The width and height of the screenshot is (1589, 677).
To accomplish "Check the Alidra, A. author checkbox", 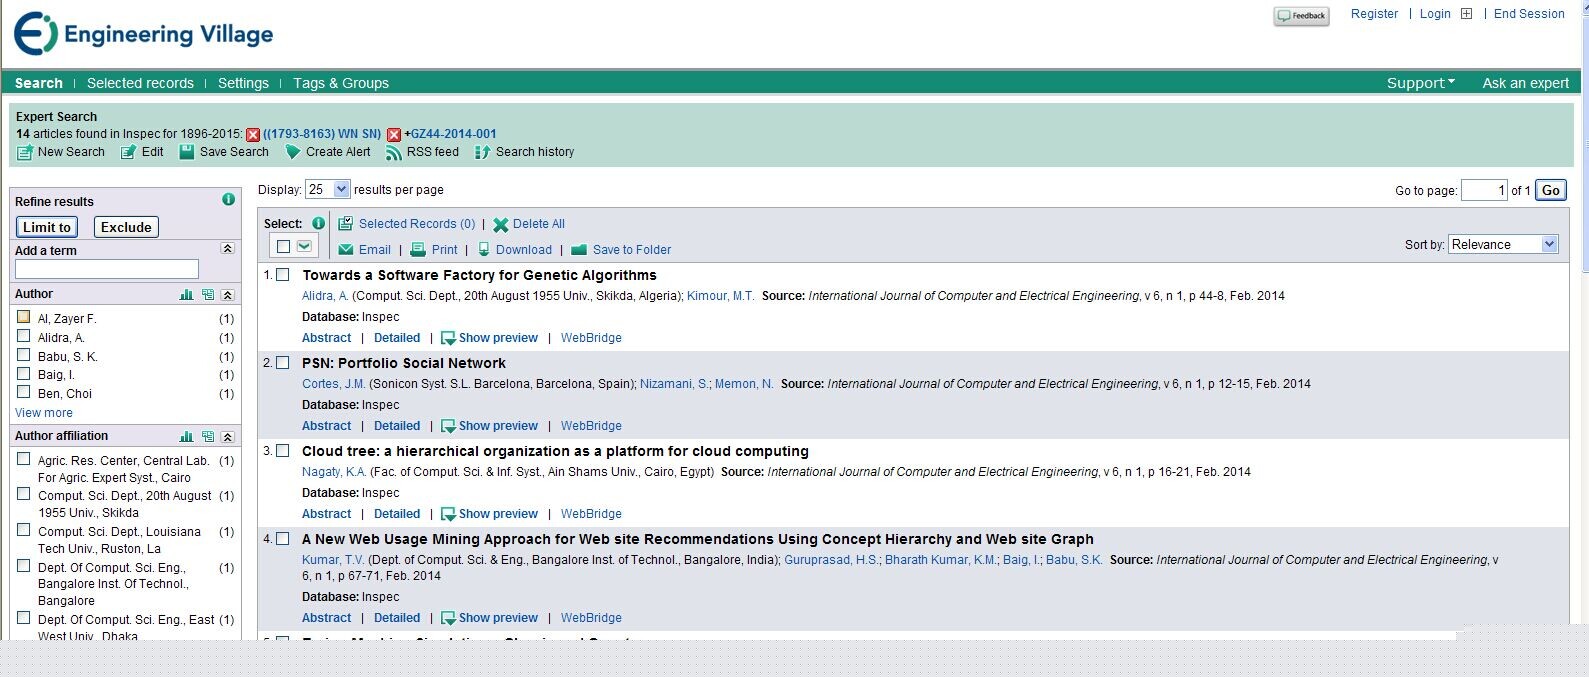I will [x=23, y=337].
